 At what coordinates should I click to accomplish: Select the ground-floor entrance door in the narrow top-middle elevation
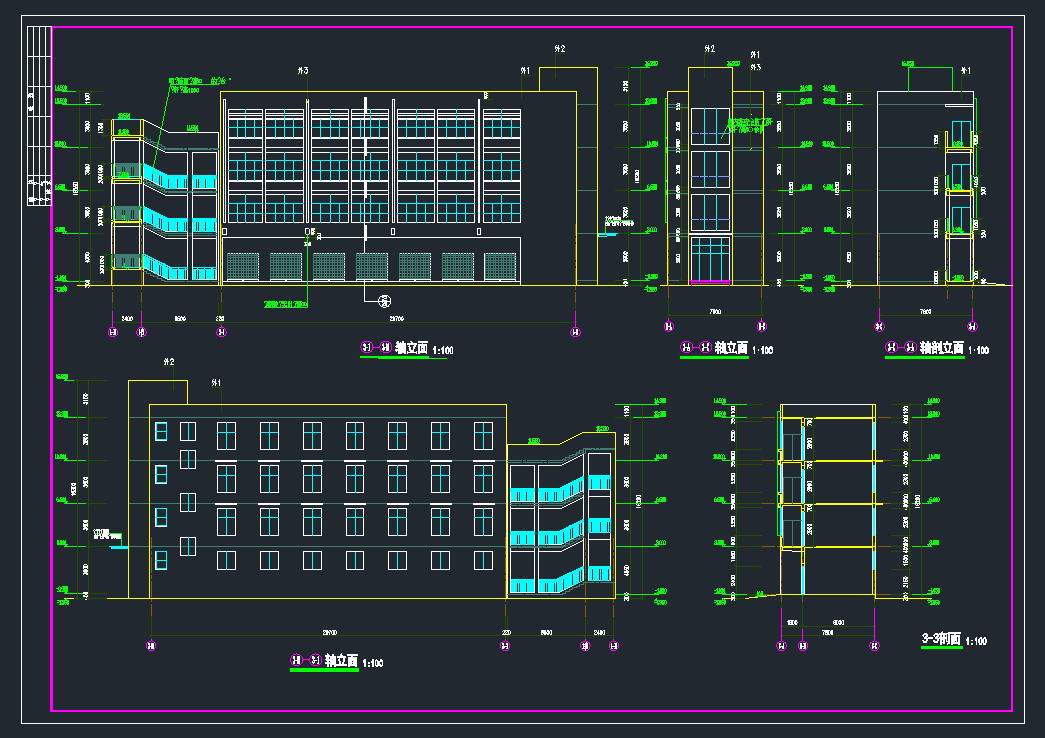[x=710, y=259]
